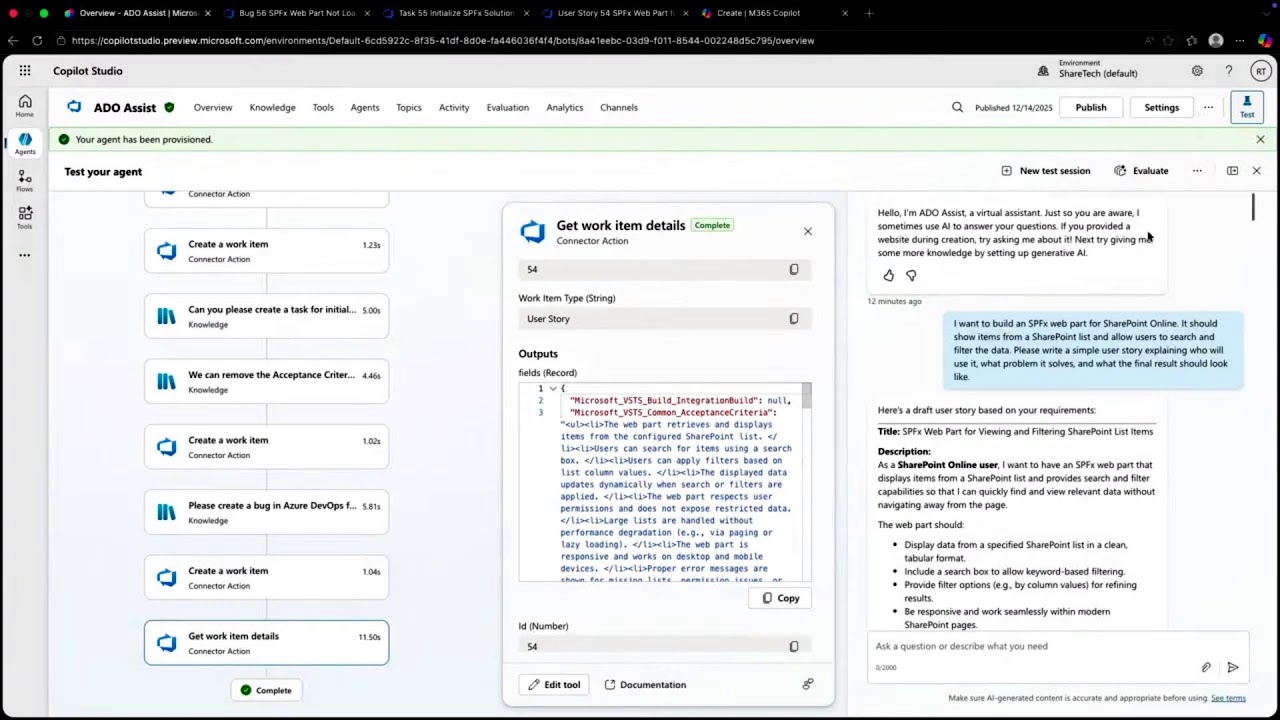Image resolution: width=1280 pixels, height=720 pixels.
Task: Select the Get work item details 11.50s step
Action: 266,643
